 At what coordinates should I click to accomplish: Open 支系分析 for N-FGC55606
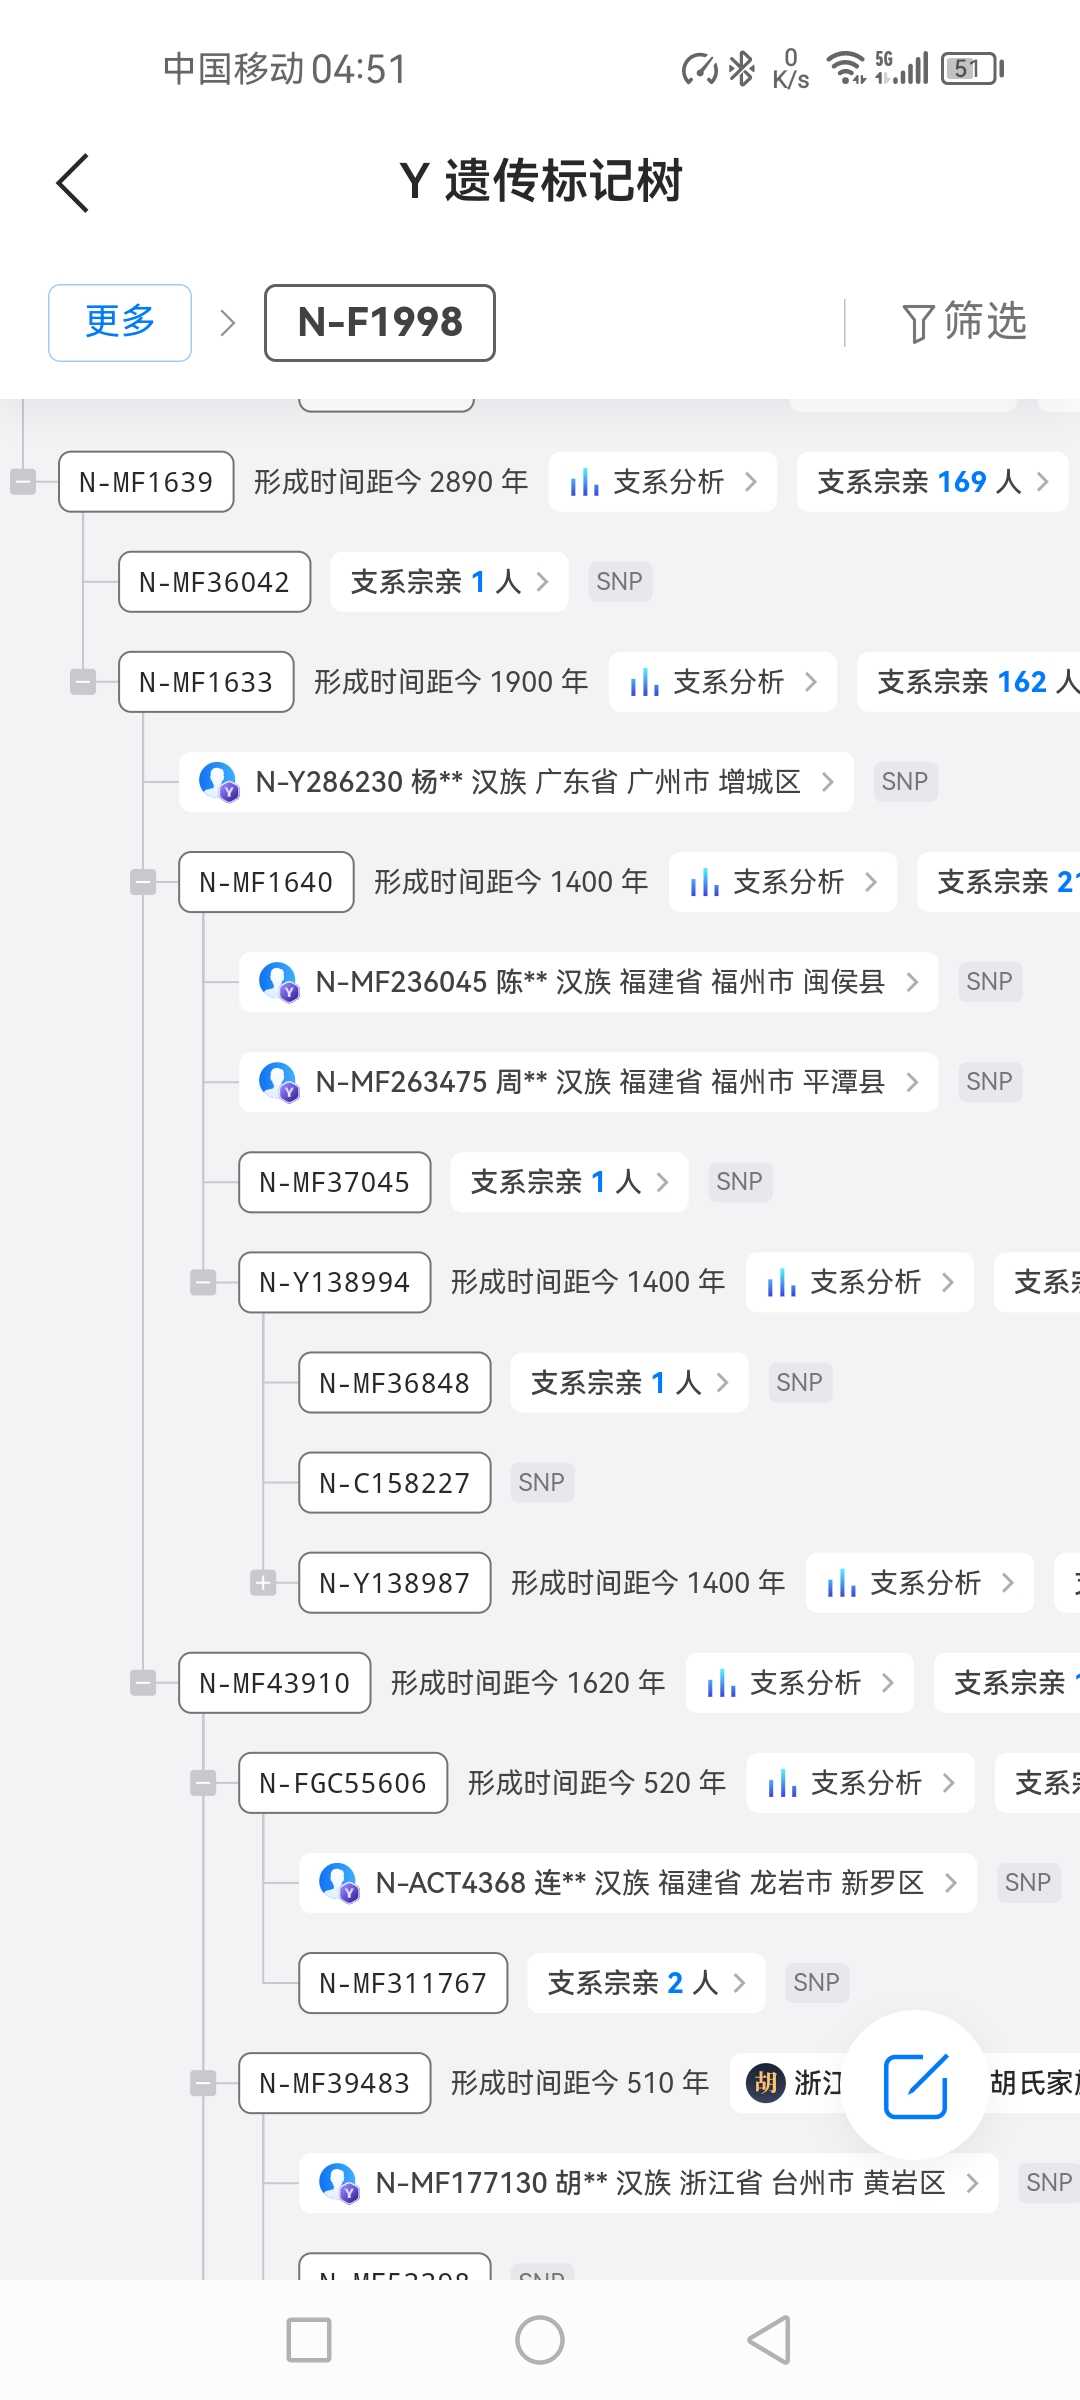861,1782
